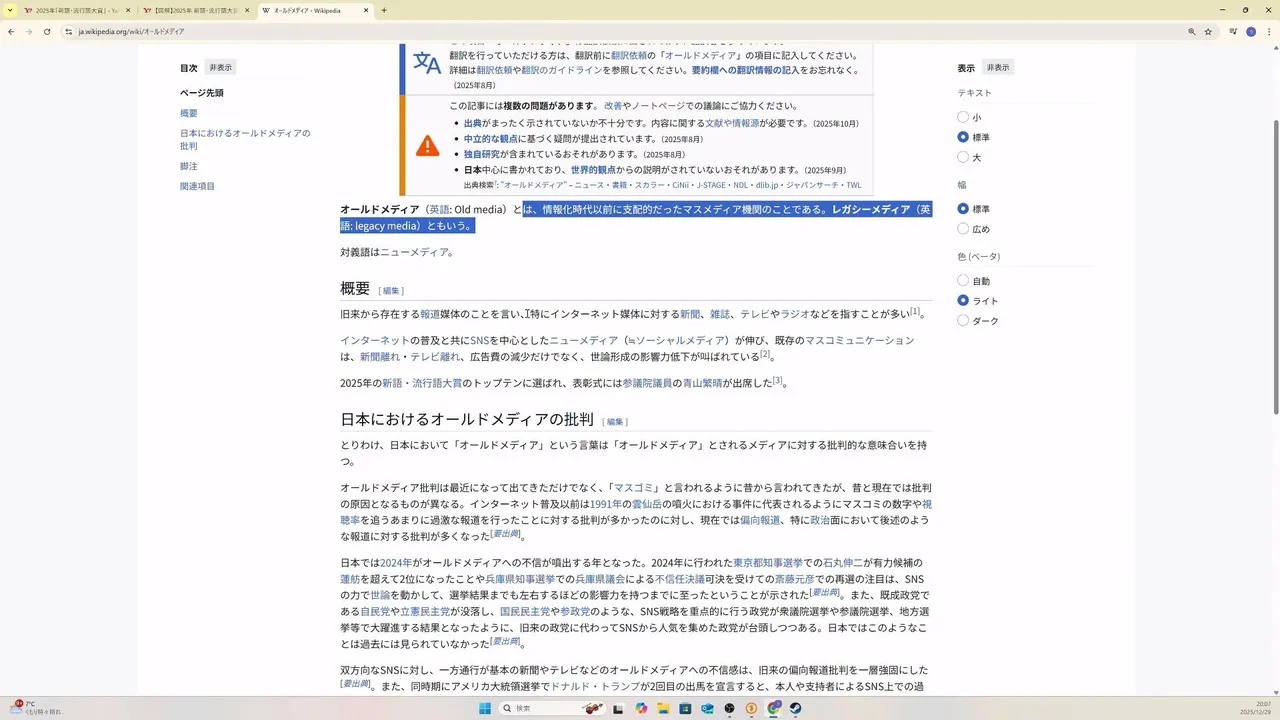Select the ダーク color radio button
This screenshot has height=720, width=1280.
coord(963,321)
